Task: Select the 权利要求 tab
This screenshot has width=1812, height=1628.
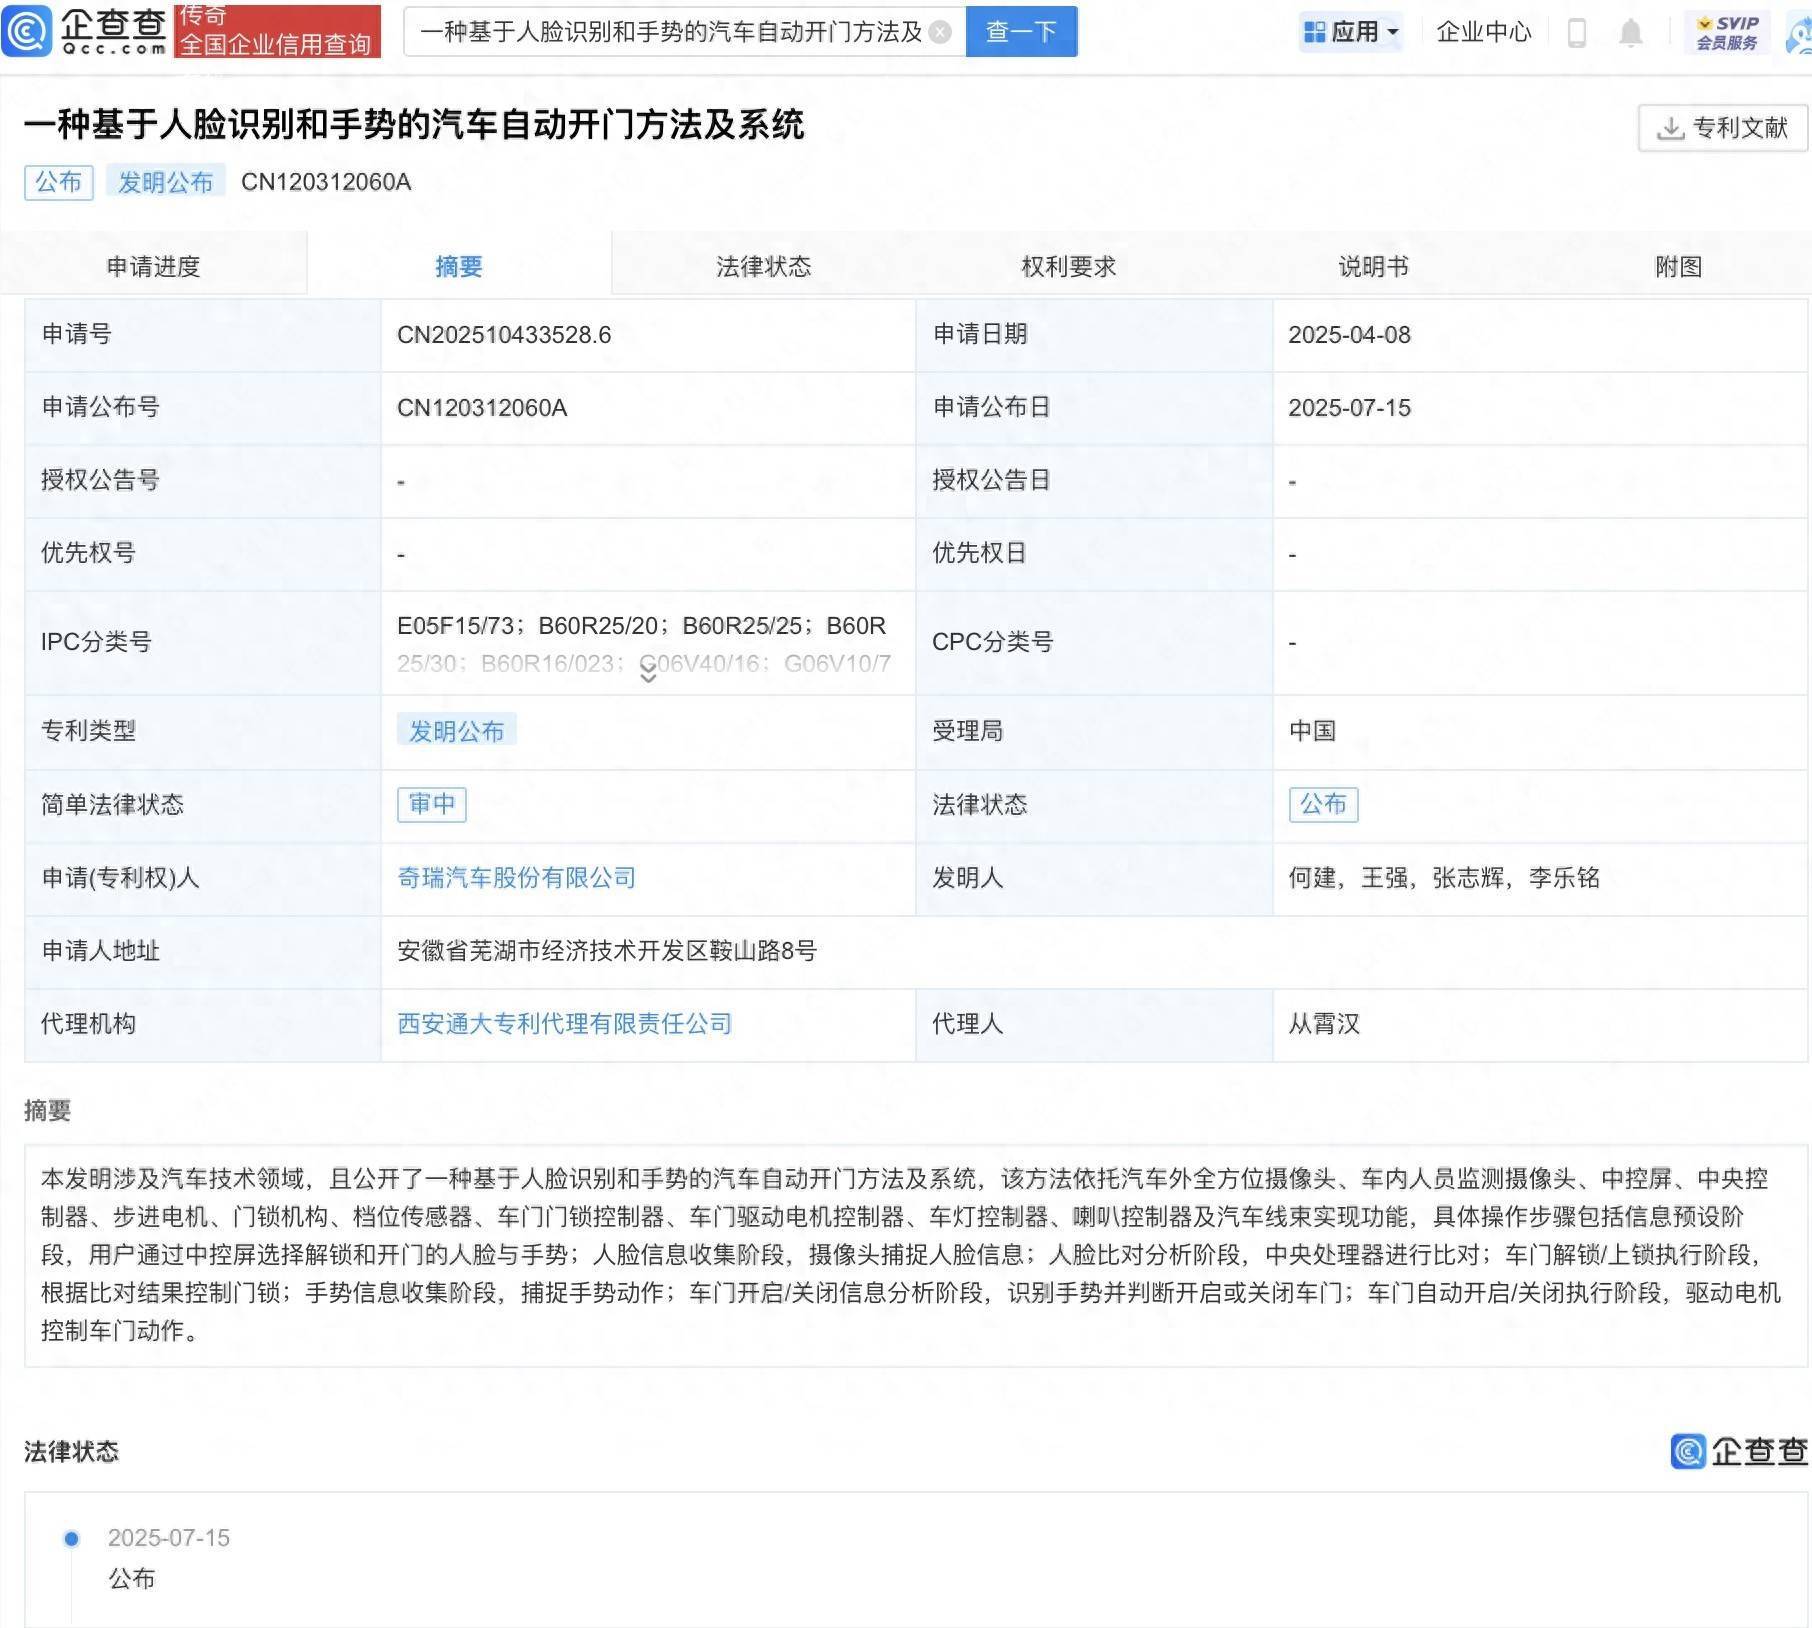Action: click(x=1069, y=265)
